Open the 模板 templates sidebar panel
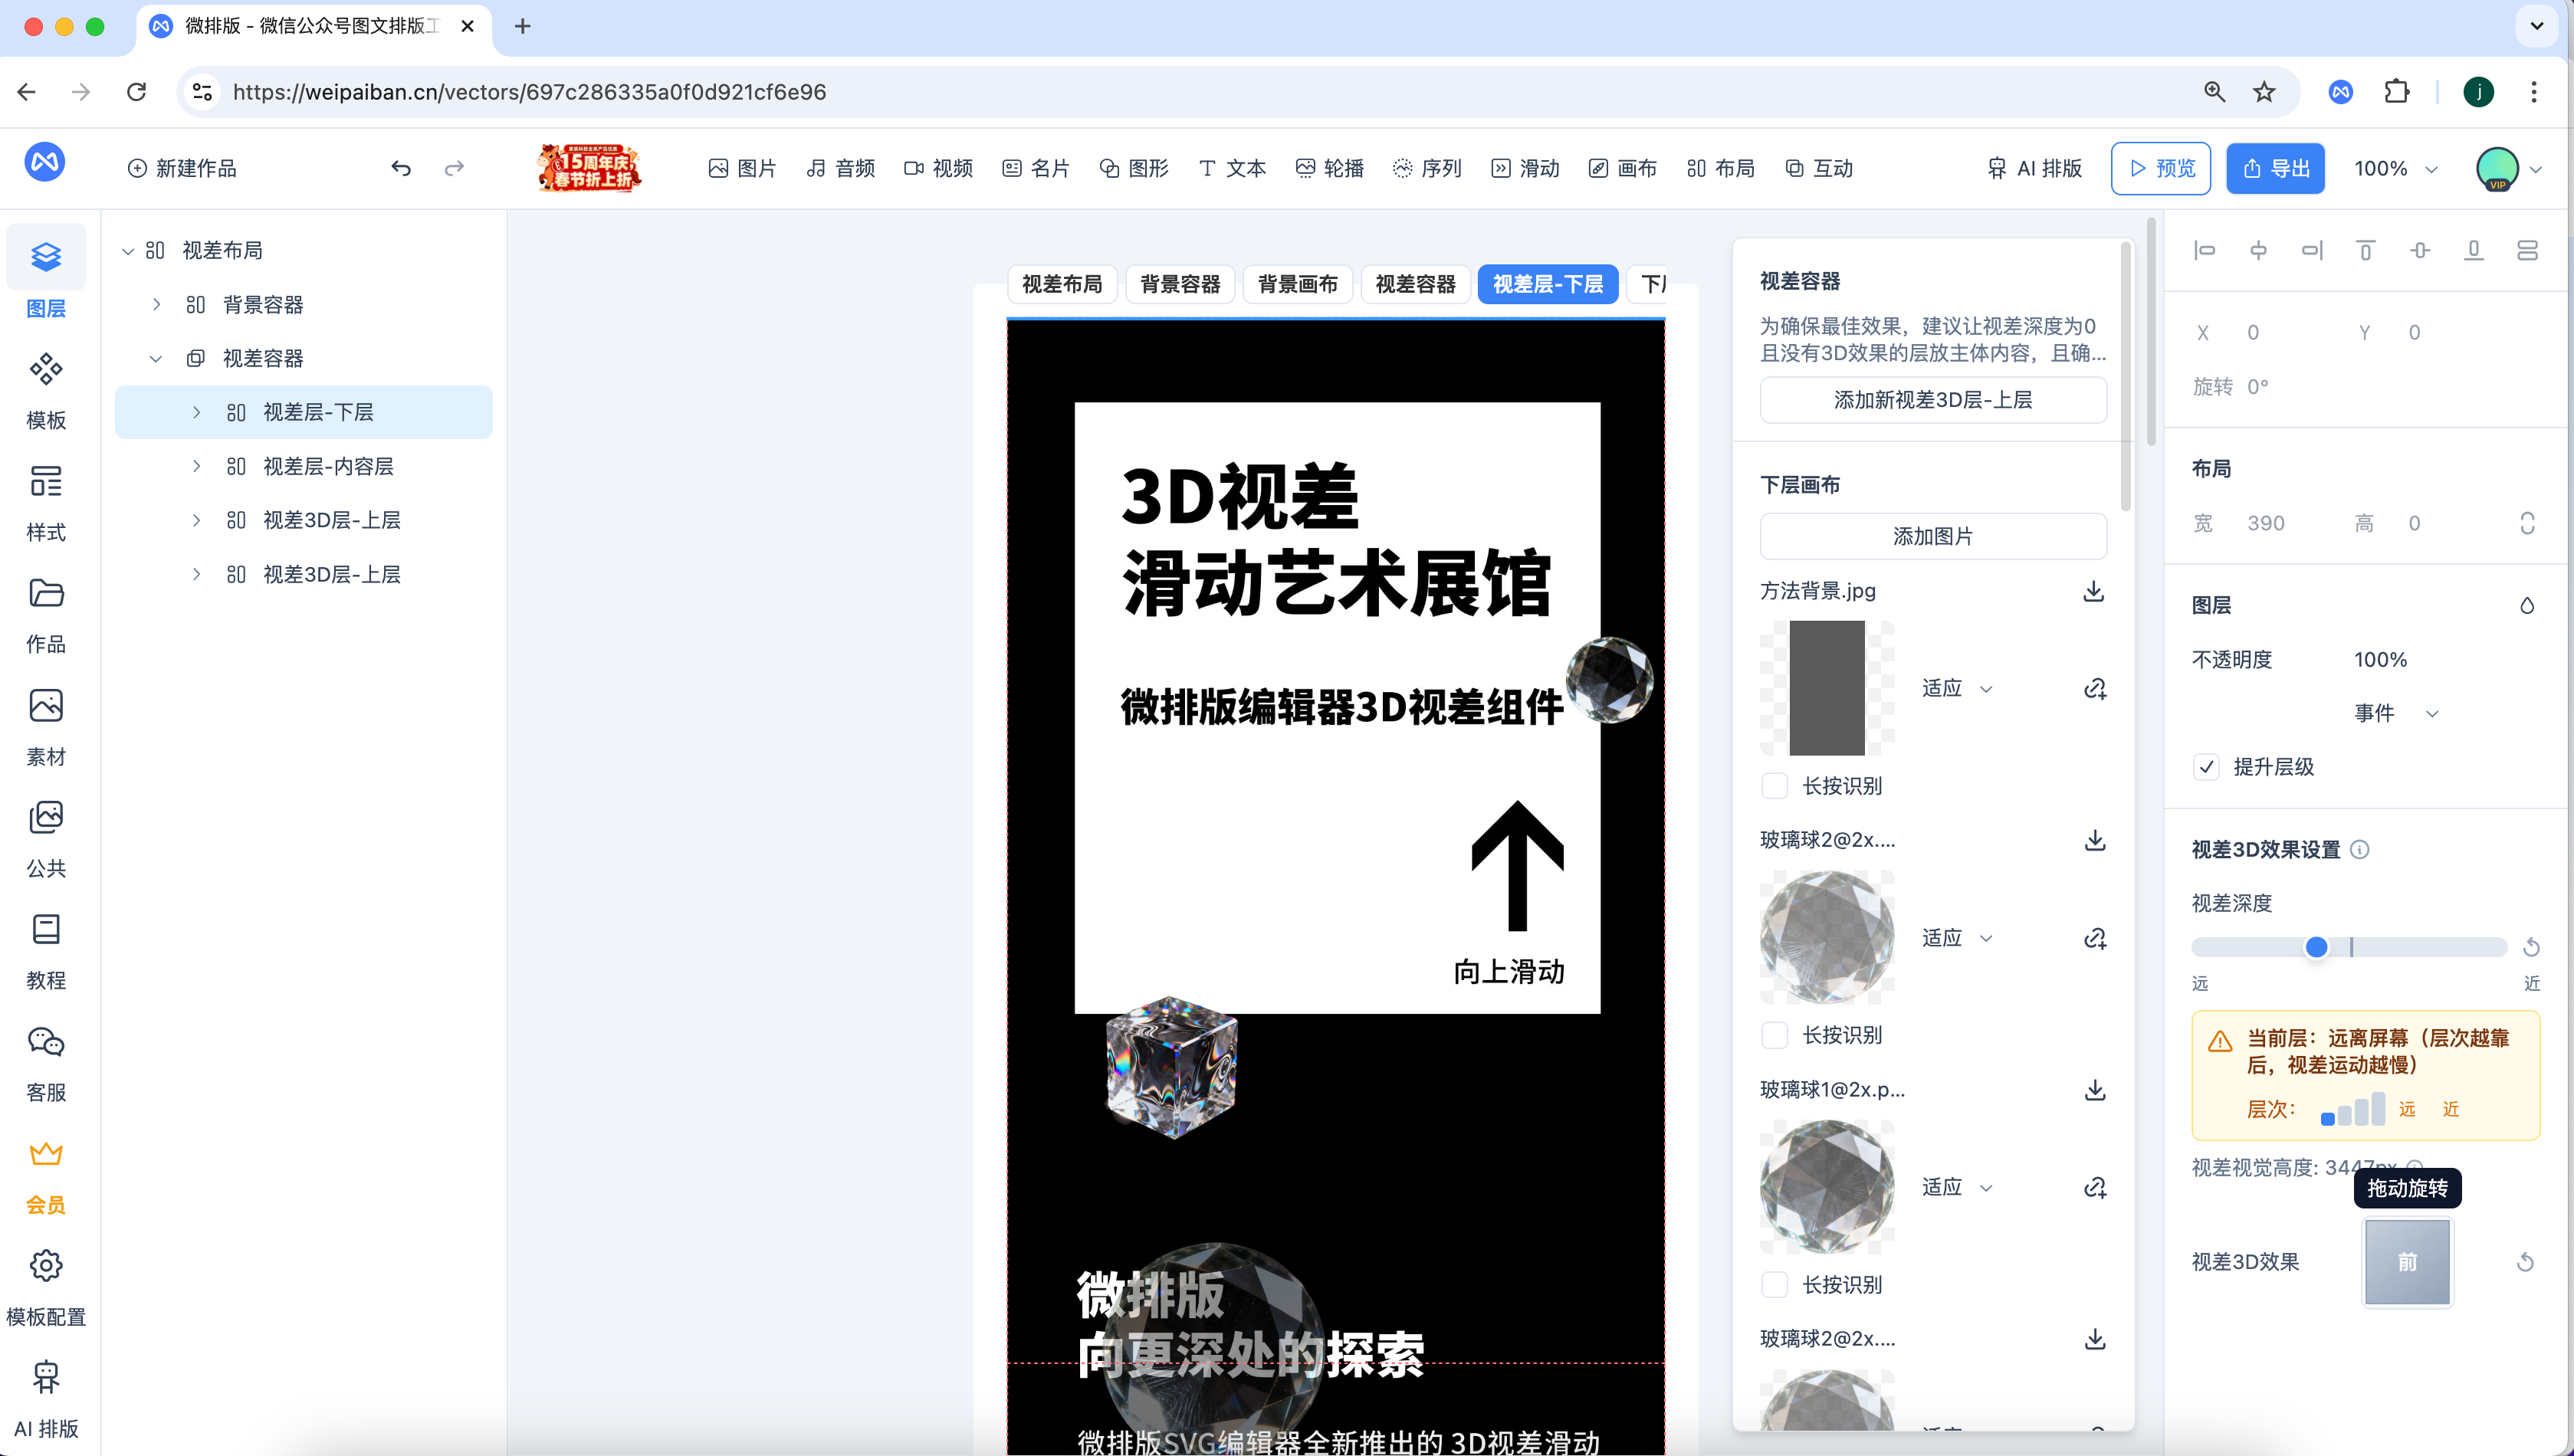Viewport: 2574px width, 1456px height. tap(46, 389)
